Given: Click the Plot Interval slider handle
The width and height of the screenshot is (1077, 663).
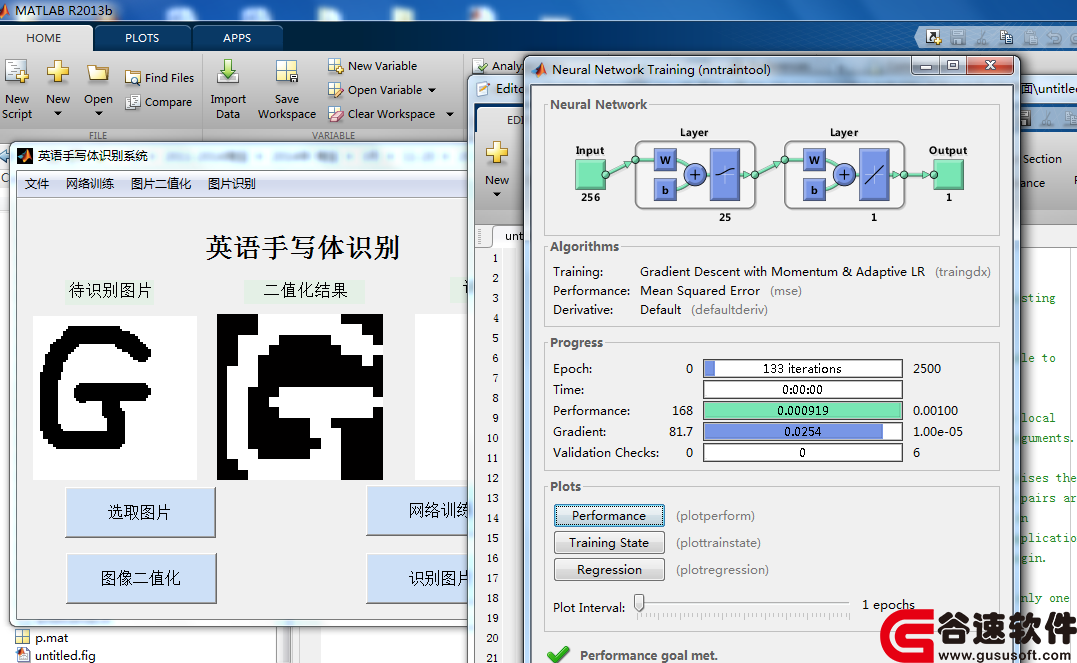Looking at the screenshot, I should tap(639, 603).
